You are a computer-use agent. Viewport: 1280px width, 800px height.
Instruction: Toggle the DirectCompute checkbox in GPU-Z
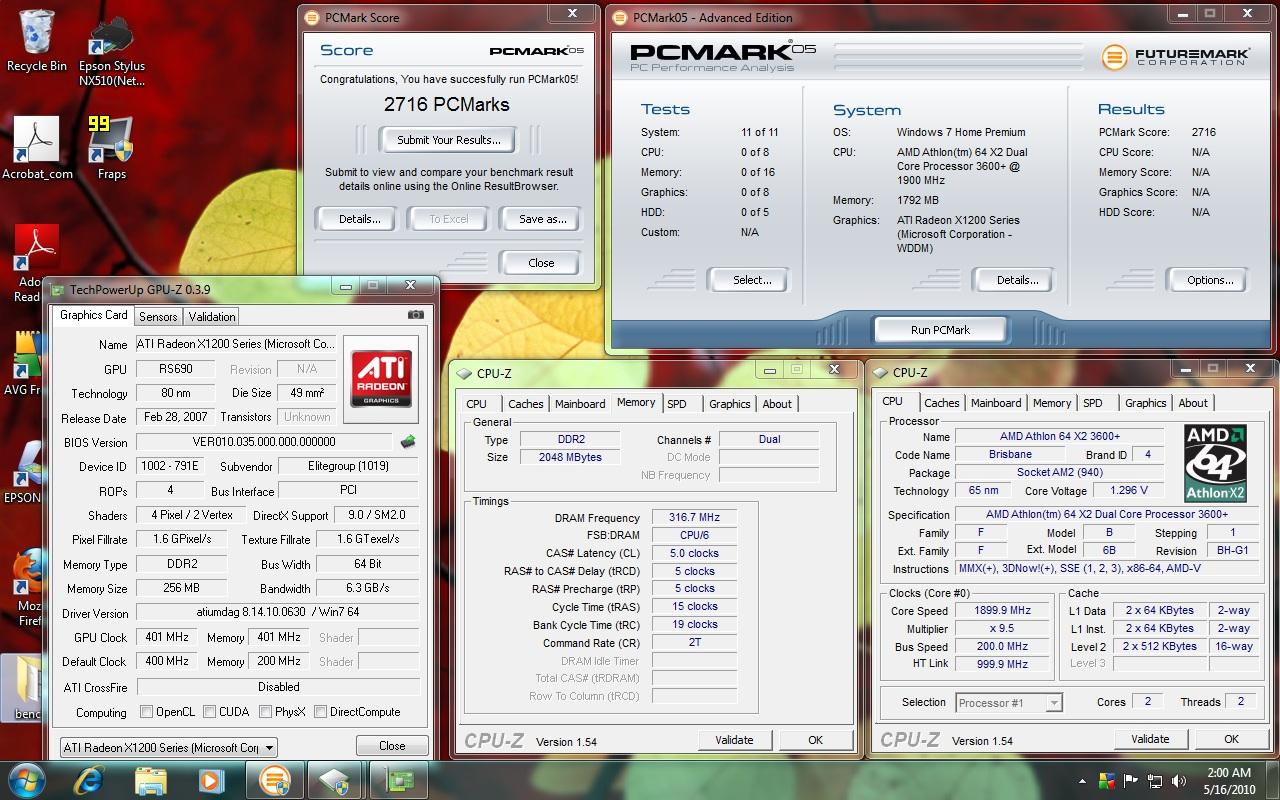point(320,712)
